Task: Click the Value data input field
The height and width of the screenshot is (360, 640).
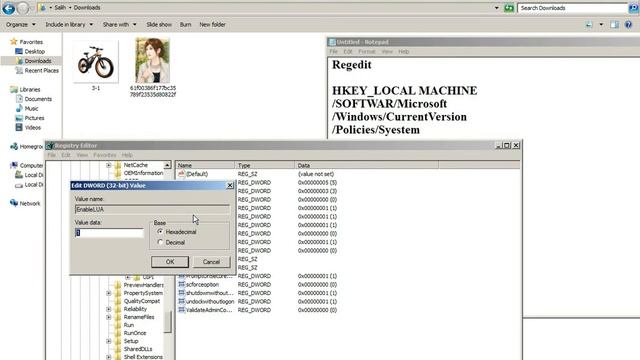Action: click(x=109, y=233)
